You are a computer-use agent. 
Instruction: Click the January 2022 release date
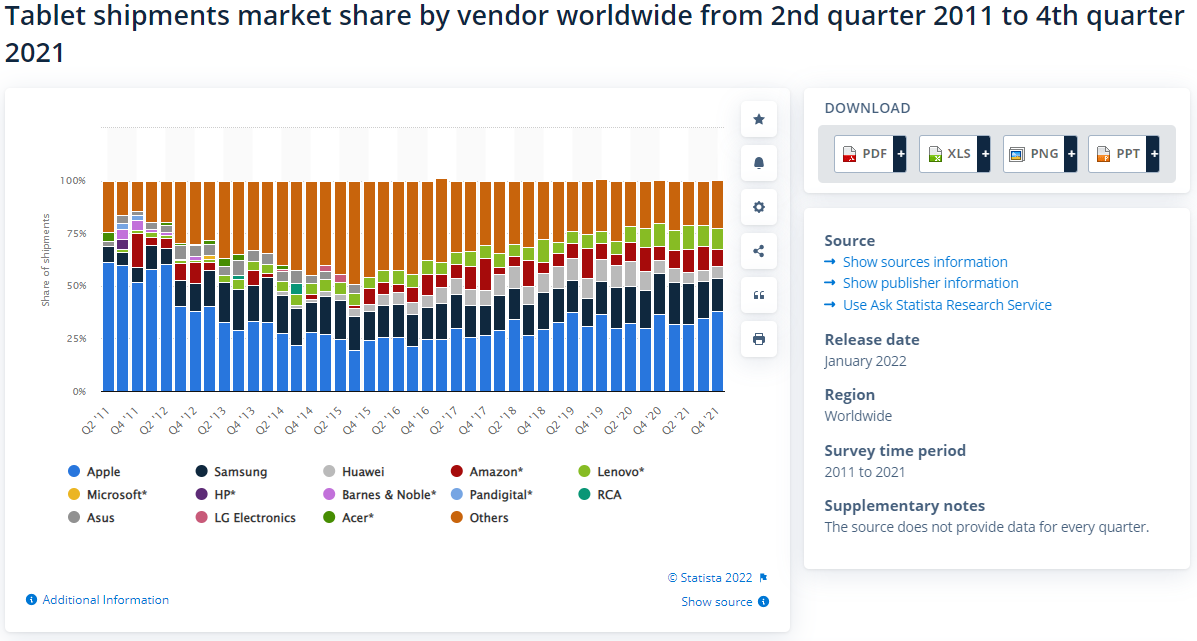click(x=866, y=361)
